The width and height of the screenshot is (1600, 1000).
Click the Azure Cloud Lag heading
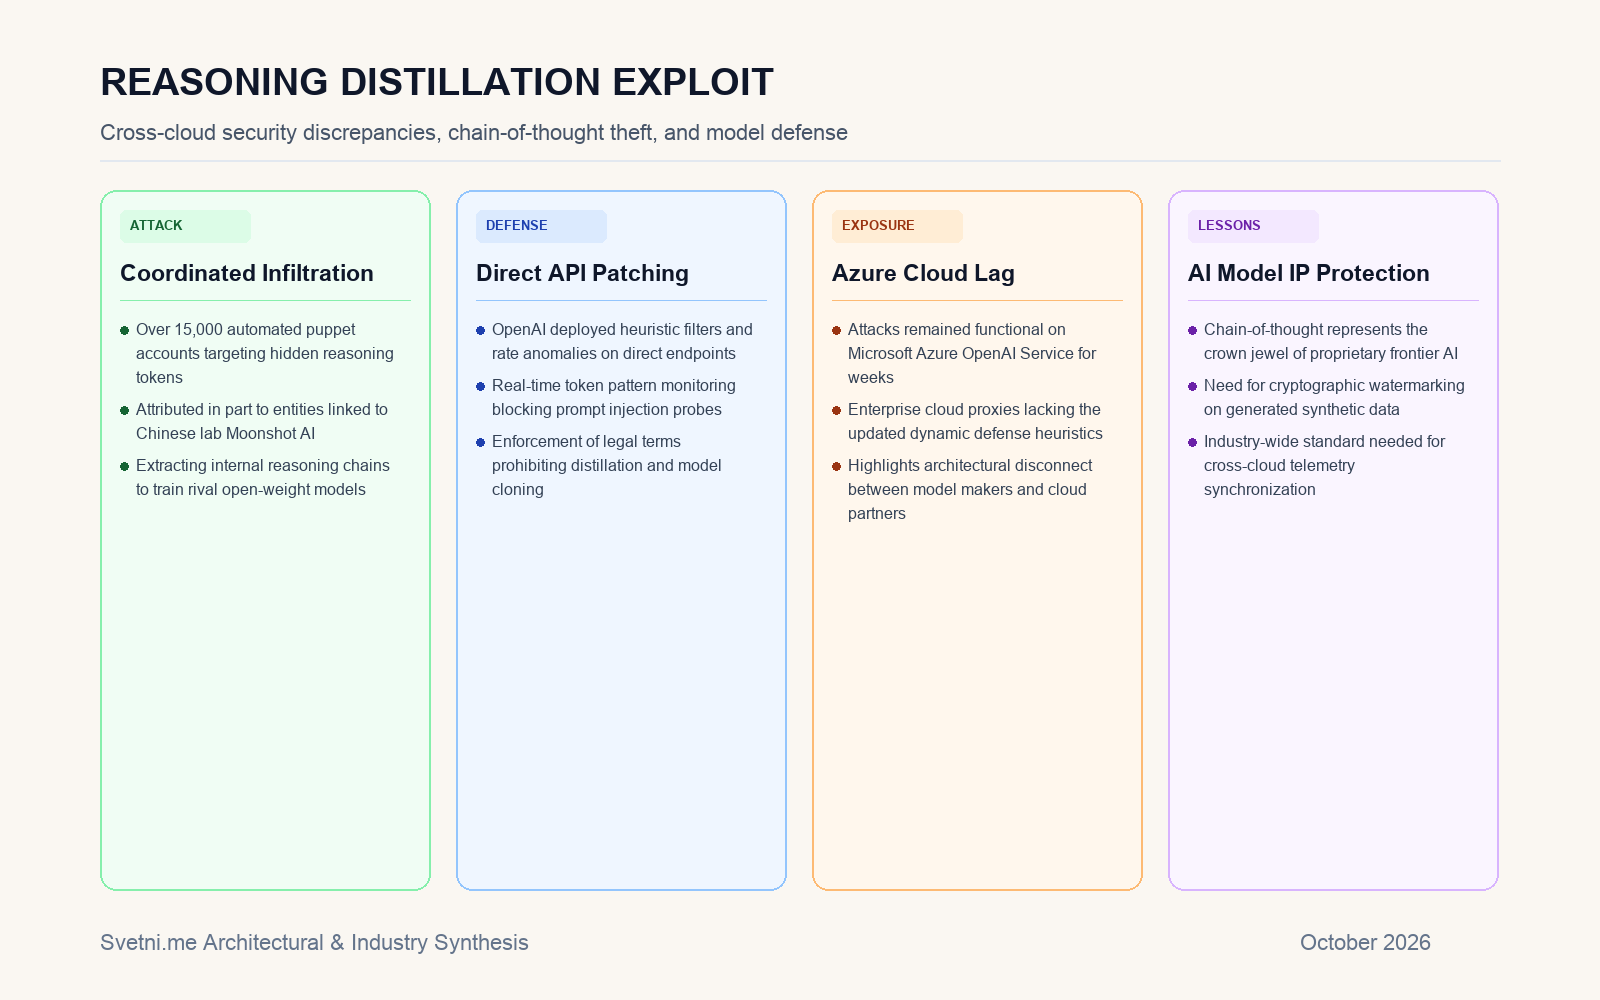[923, 273]
